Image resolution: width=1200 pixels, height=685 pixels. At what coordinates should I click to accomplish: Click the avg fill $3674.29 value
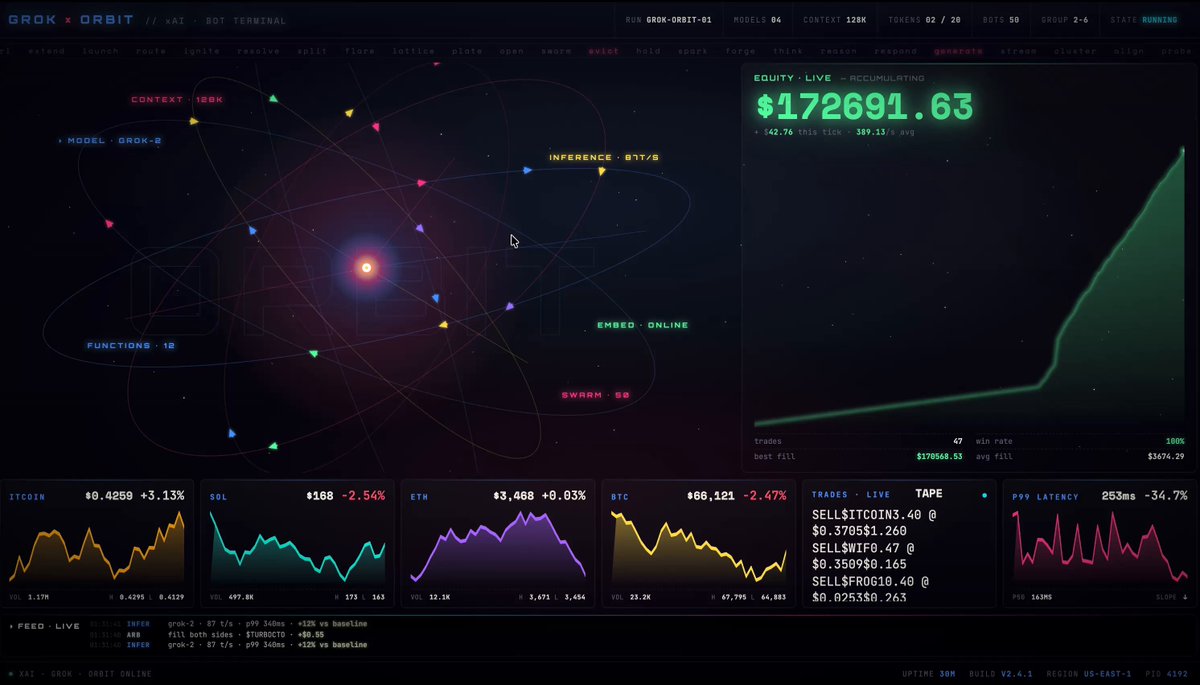1166,457
